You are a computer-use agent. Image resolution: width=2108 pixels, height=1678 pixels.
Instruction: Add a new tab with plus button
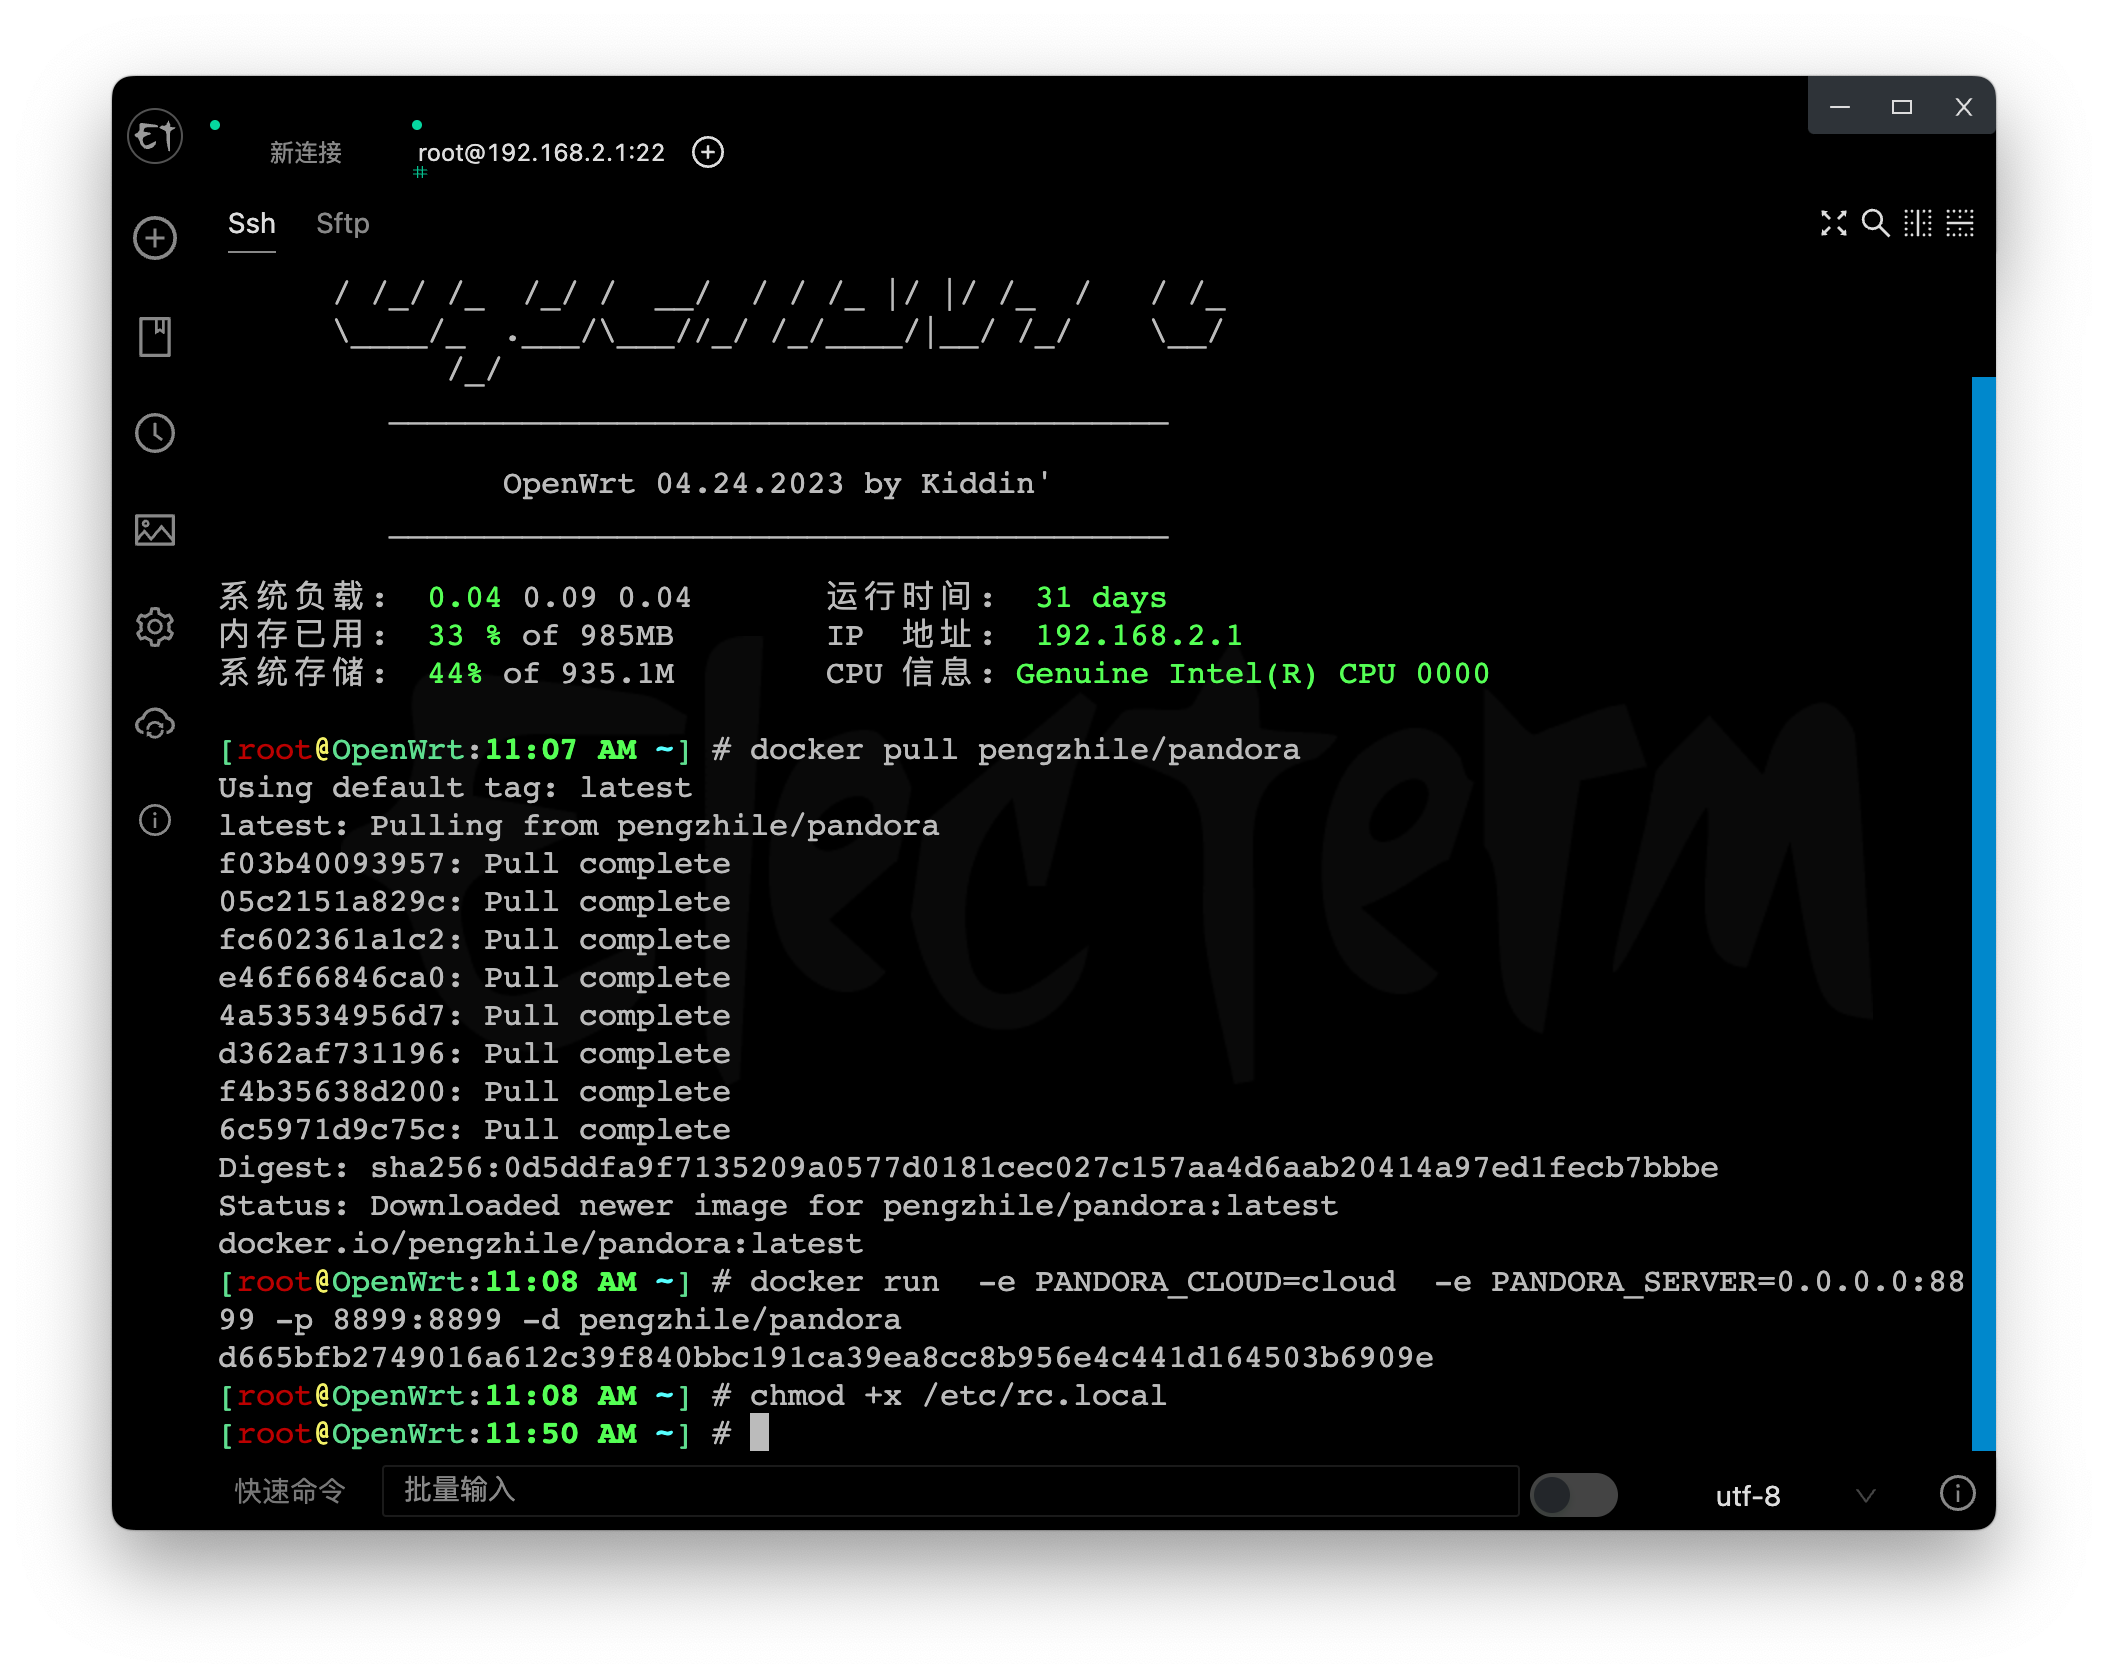(x=708, y=152)
